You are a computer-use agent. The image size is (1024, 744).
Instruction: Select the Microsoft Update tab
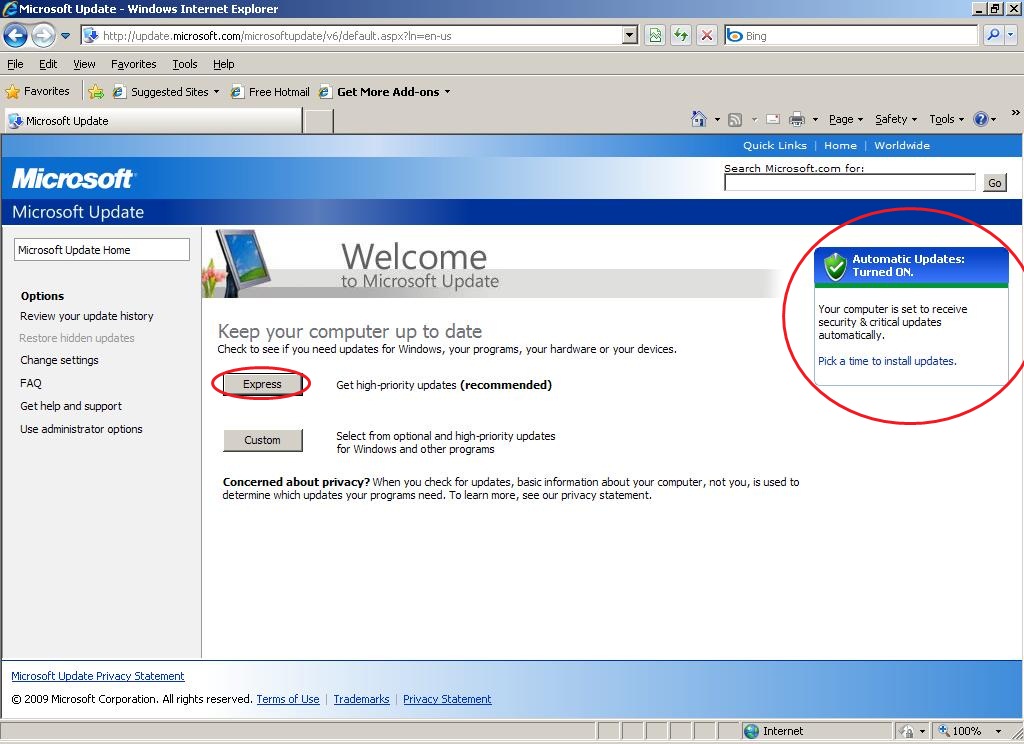pyautogui.click(x=153, y=121)
